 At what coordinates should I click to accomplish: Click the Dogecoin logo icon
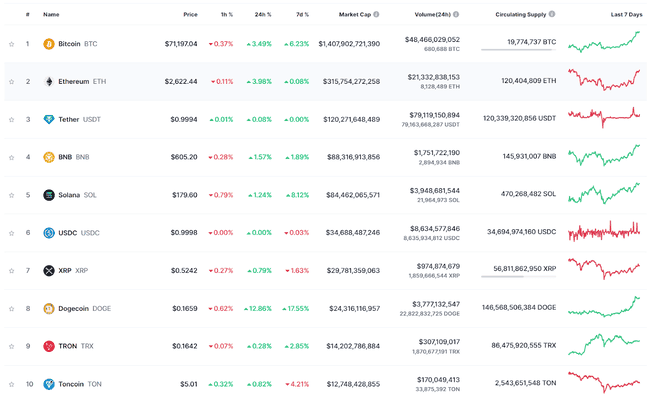pyautogui.click(x=49, y=308)
